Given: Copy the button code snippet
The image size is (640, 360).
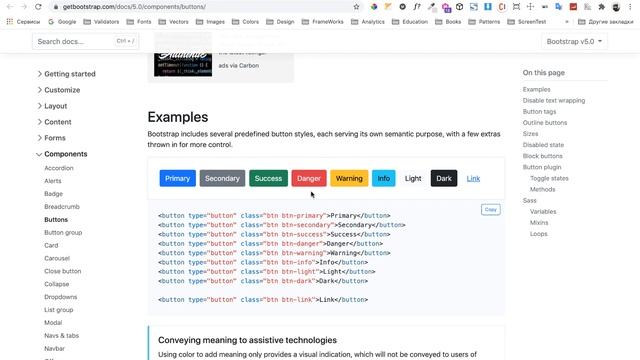Looking at the screenshot, I should coord(491,209).
